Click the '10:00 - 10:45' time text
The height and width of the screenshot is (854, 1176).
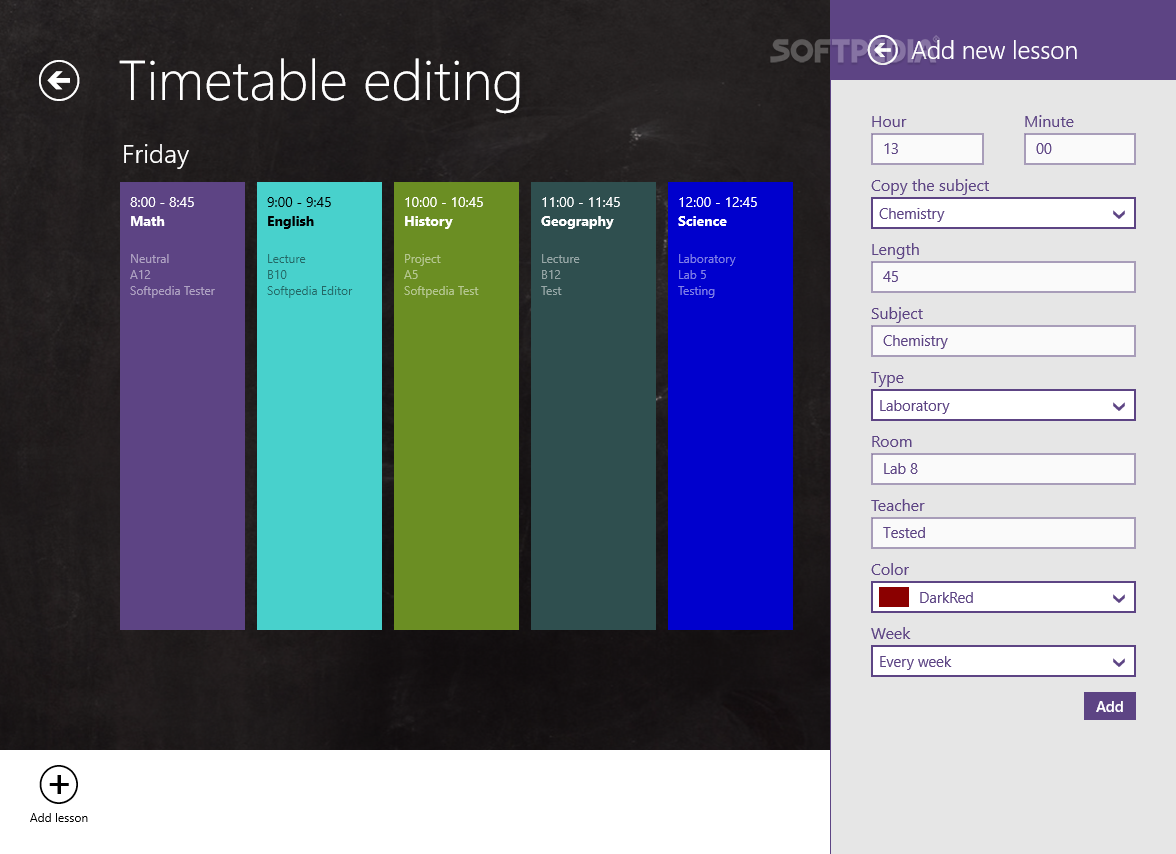pyautogui.click(x=443, y=202)
